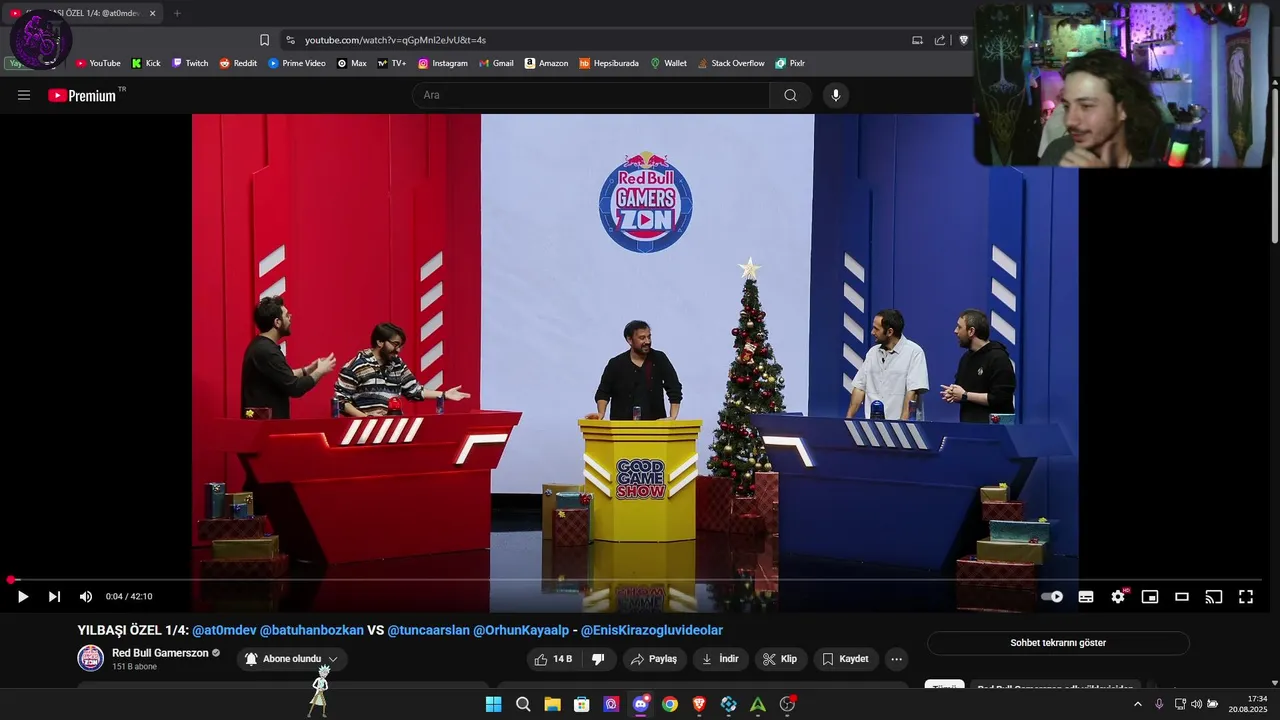This screenshot has width=1280, height=720.
Task: Share video via Paylaş button
Action: (x=655, y=659)
